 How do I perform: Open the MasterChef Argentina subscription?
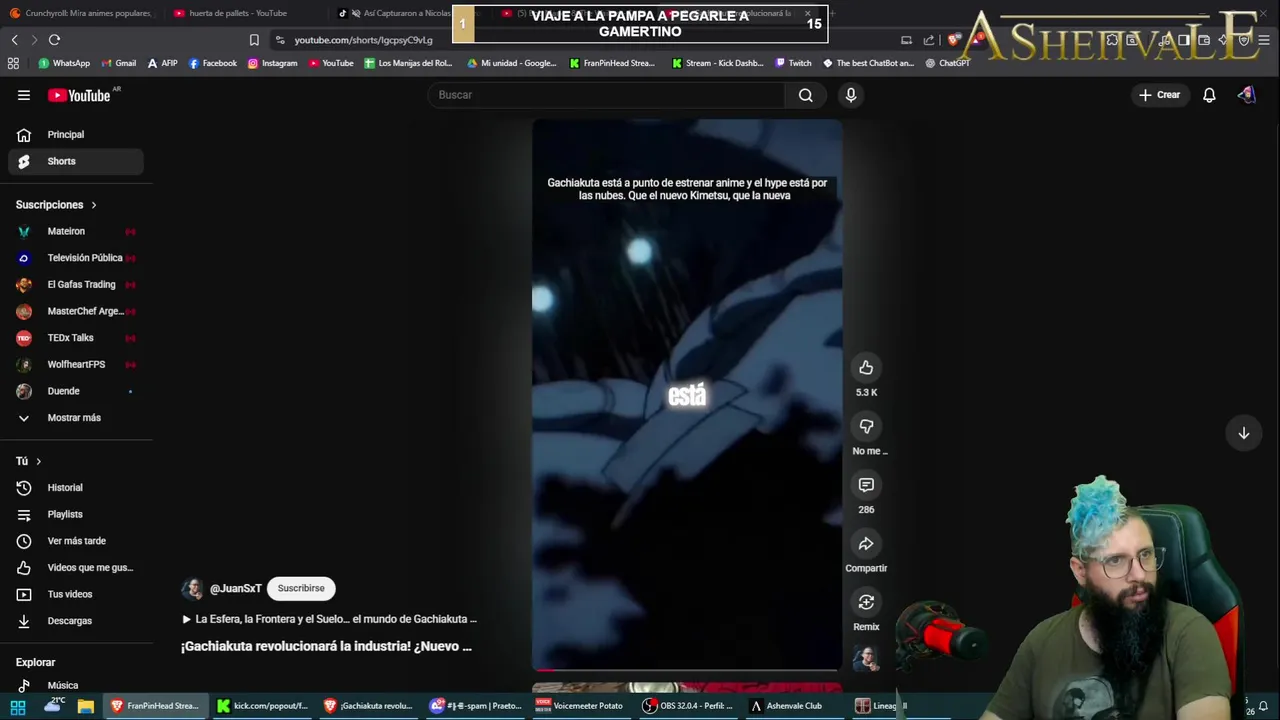[x=76, y=311]
